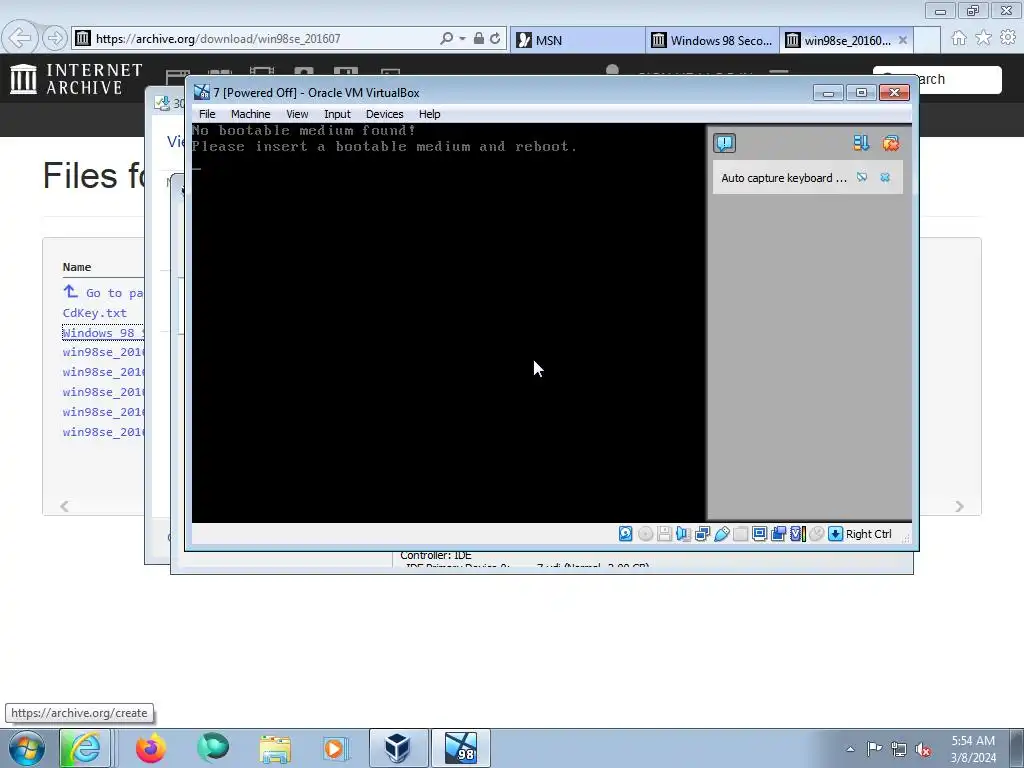The height and width of the screenshot is (768, 1024).
Task: Click the volume muted tray icon
Action: click(923, 749)
